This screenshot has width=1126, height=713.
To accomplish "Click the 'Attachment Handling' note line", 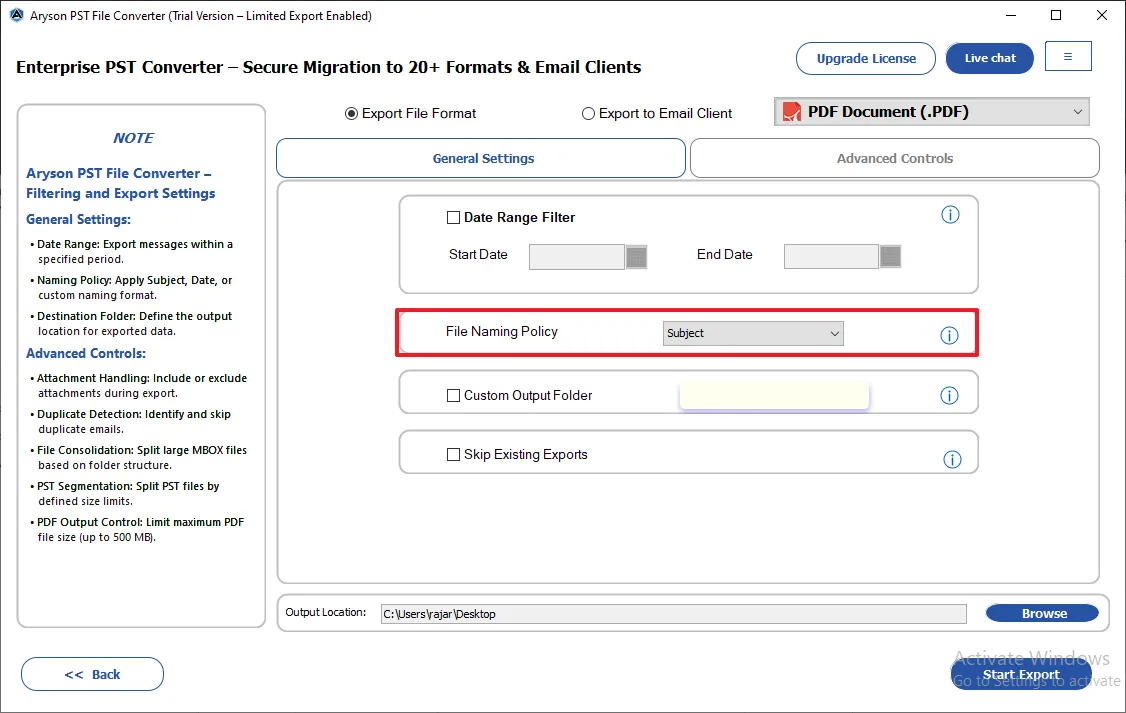I will 141,386.
